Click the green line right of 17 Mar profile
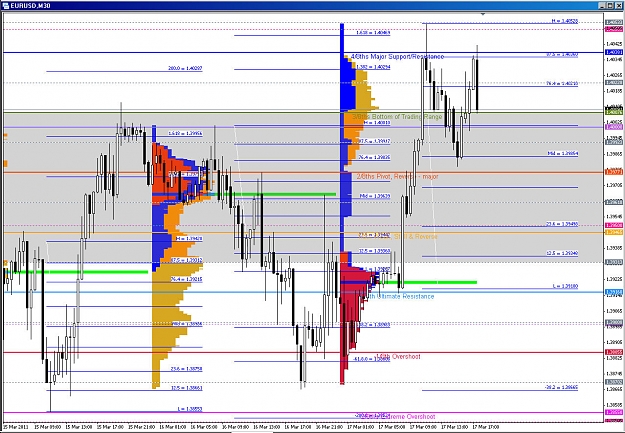Viewport: 625px width, 433px height. click(428, 282)
